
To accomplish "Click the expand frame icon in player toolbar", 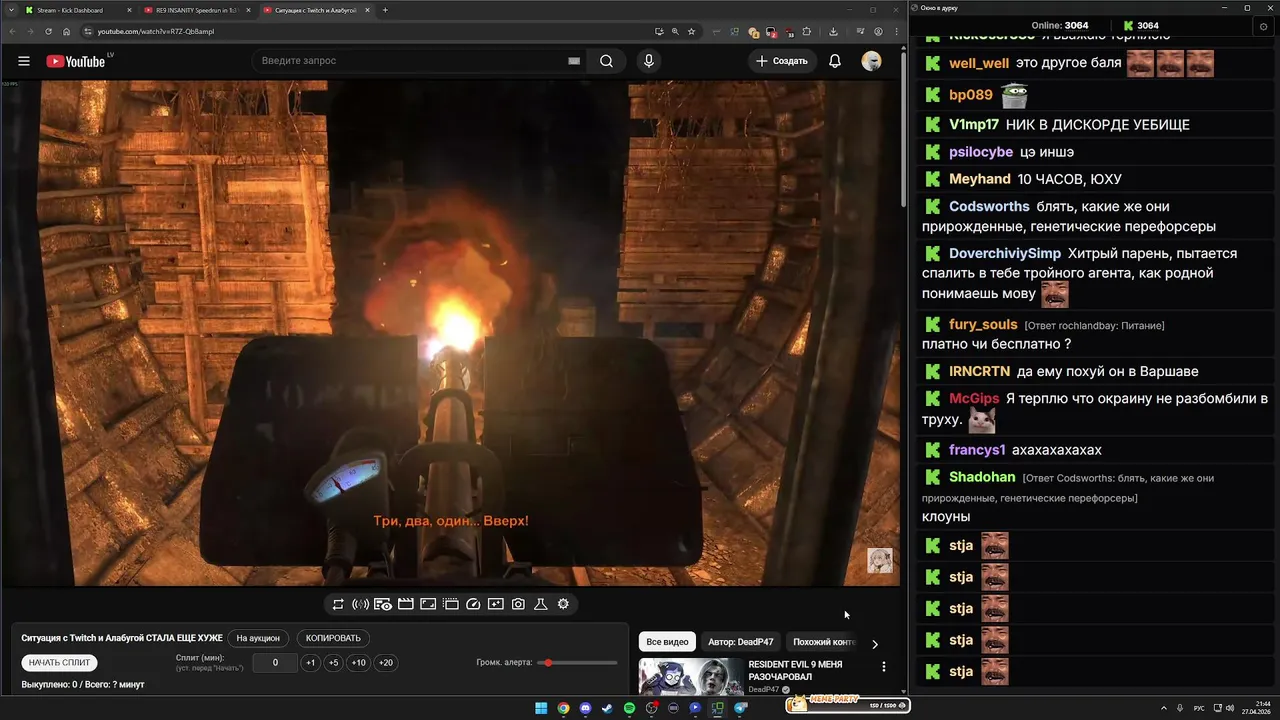I will point(428,604).
